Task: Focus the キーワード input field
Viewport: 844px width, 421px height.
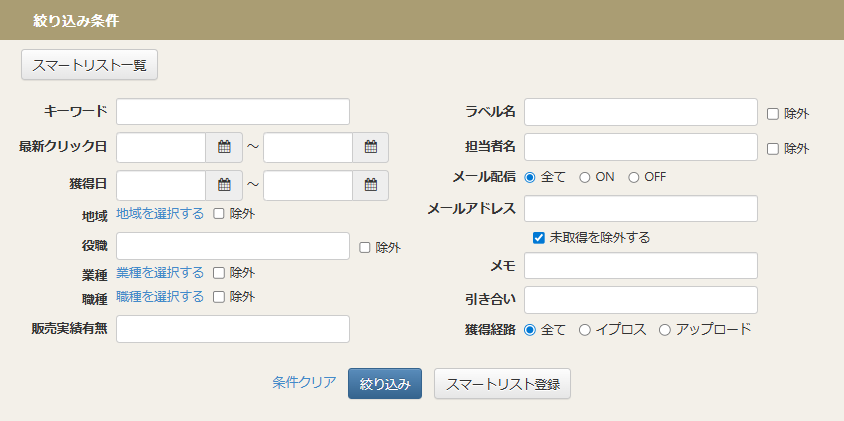Action: point(233,111)
